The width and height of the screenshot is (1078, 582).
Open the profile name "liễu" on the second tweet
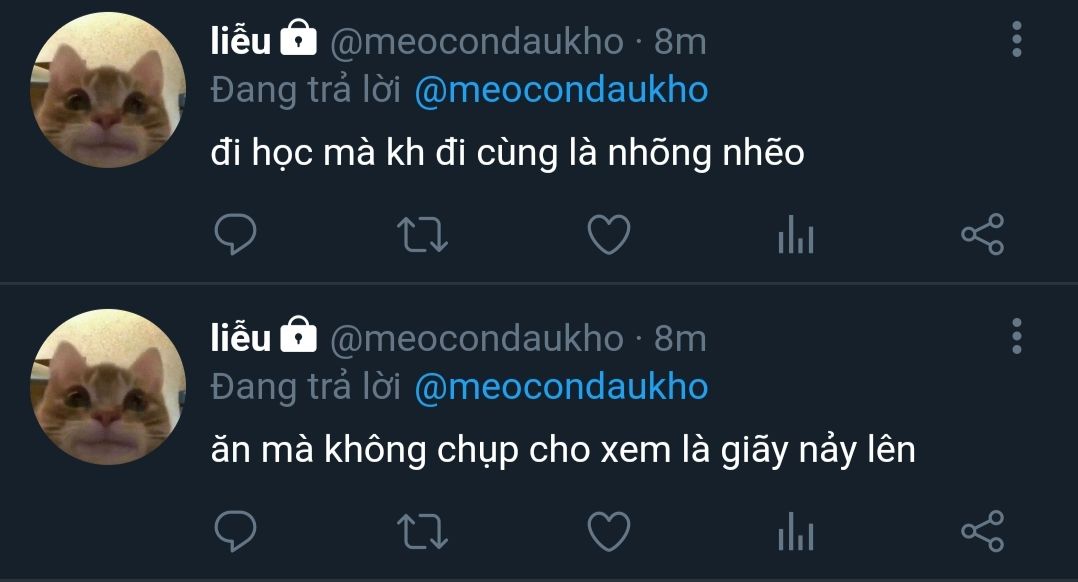tap(241, 338)
